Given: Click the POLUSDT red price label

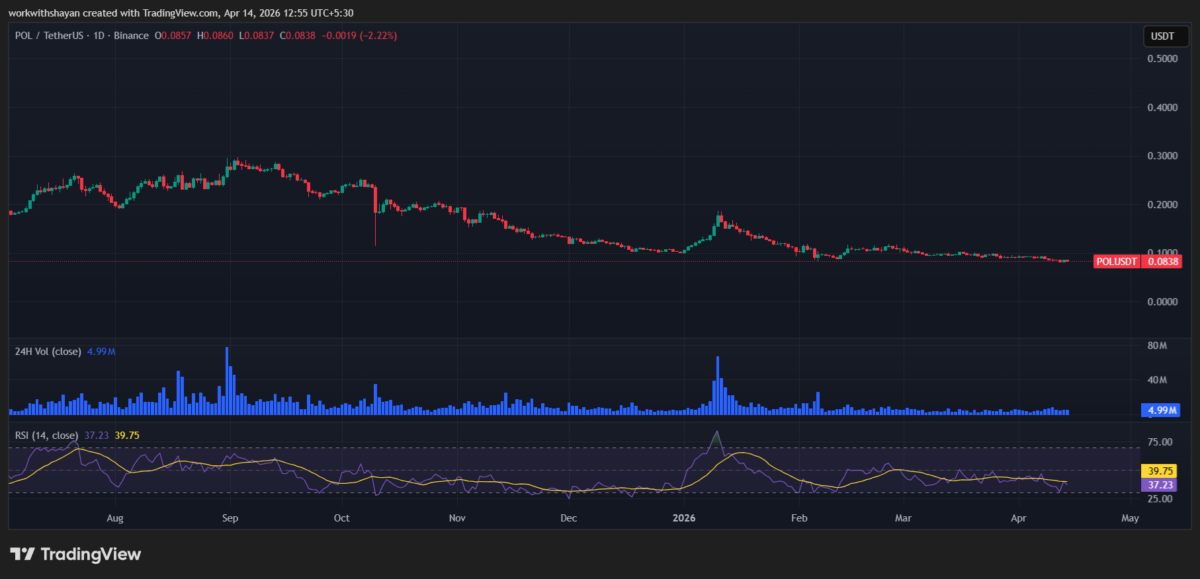Looking at the screenshot, I should click(1115, 261).
